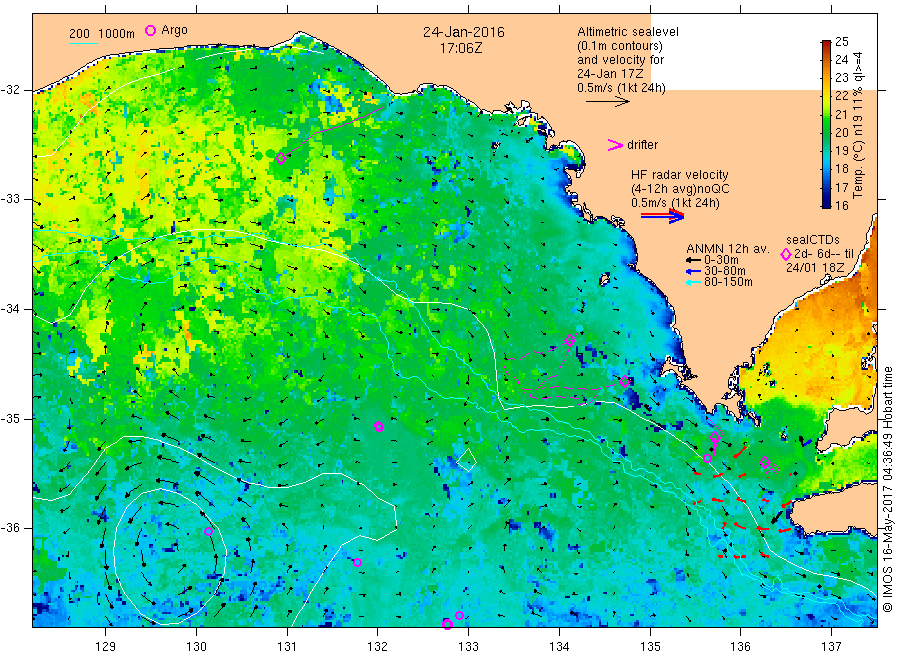The width and height of the screenshot is (900, 660).
Task: Click the black altimetric velocity scale arrow
Action: [607, 102]
